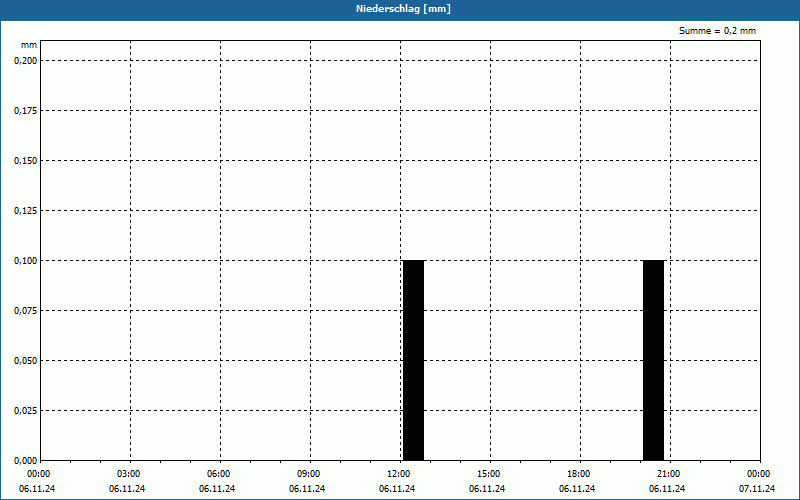Click the 09:00 time axis label
The height and width of the screenshot is (500, 800).
pyautogui.click(x=309, y=474)
